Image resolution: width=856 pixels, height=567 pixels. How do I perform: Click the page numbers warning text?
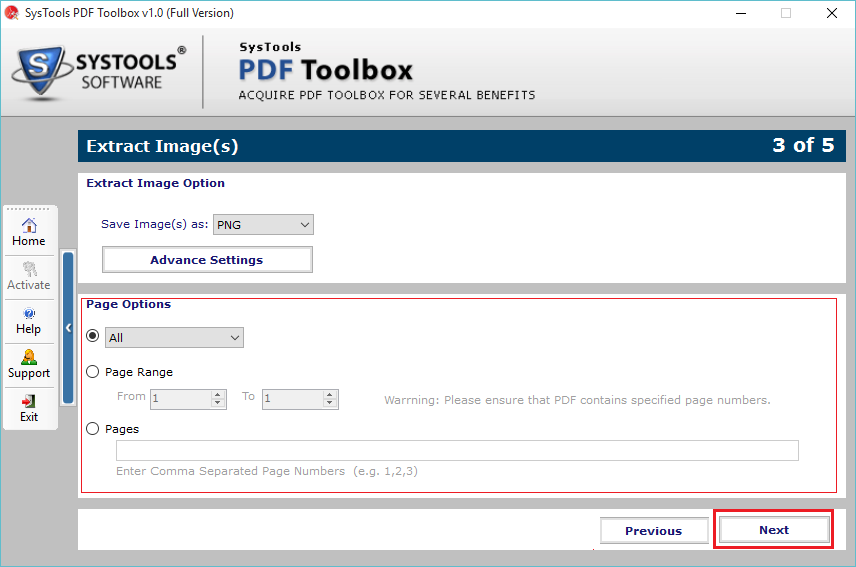[578, 400]
